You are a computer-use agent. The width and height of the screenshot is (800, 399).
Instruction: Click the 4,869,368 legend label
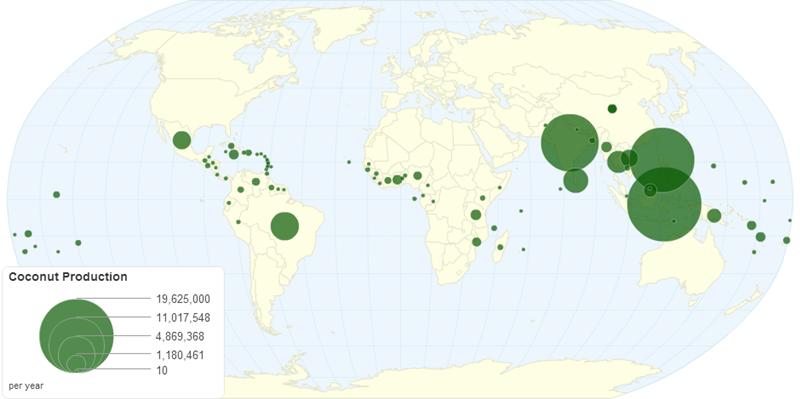pos(181,336)
